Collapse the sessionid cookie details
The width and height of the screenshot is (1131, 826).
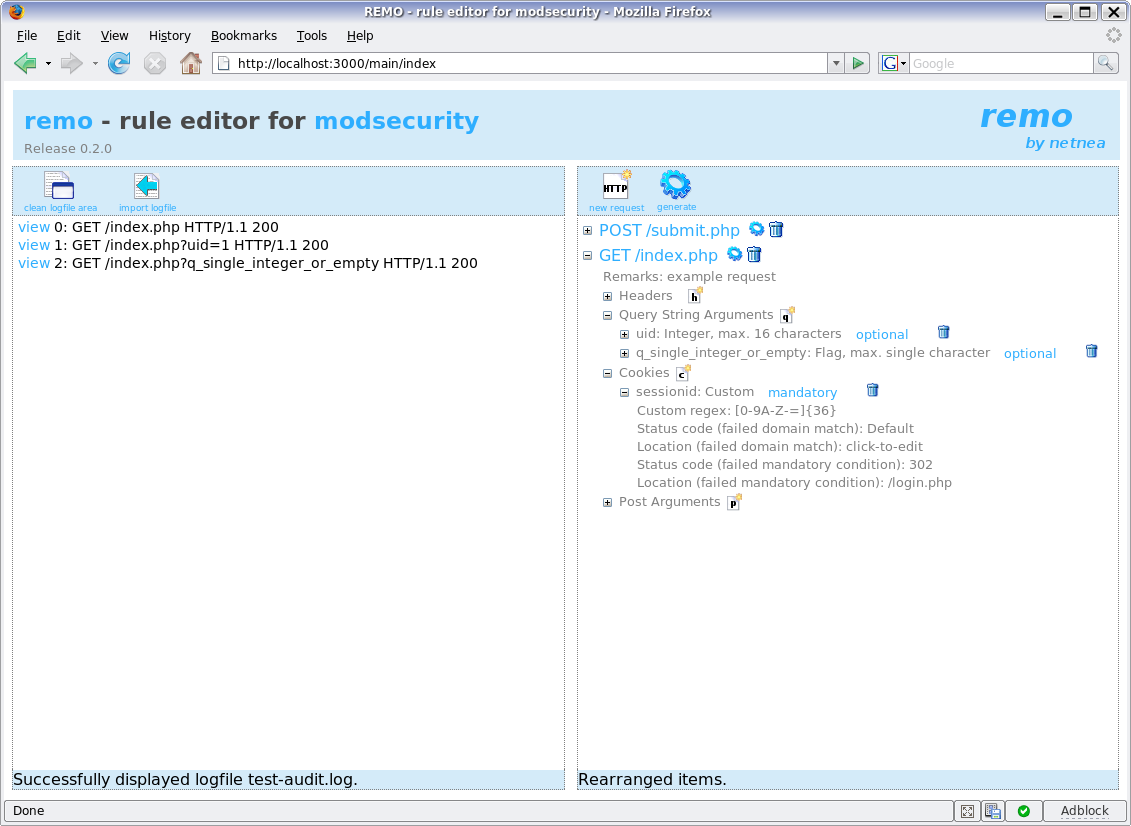point(625,392)
